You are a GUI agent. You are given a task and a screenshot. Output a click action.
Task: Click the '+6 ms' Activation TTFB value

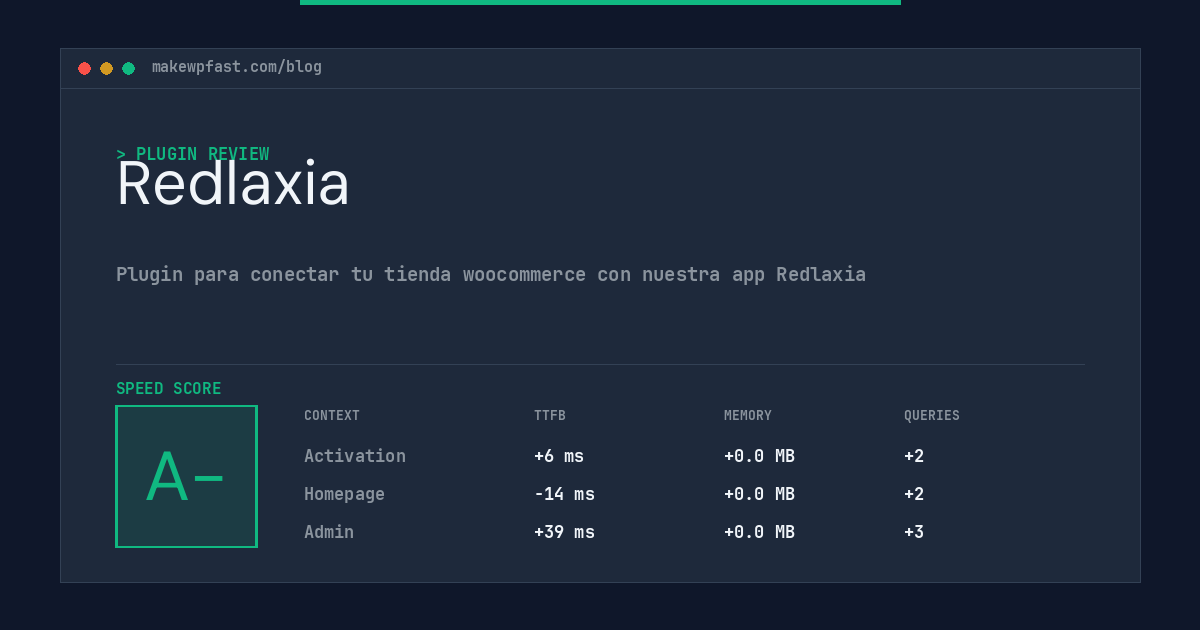pos(559,456)
